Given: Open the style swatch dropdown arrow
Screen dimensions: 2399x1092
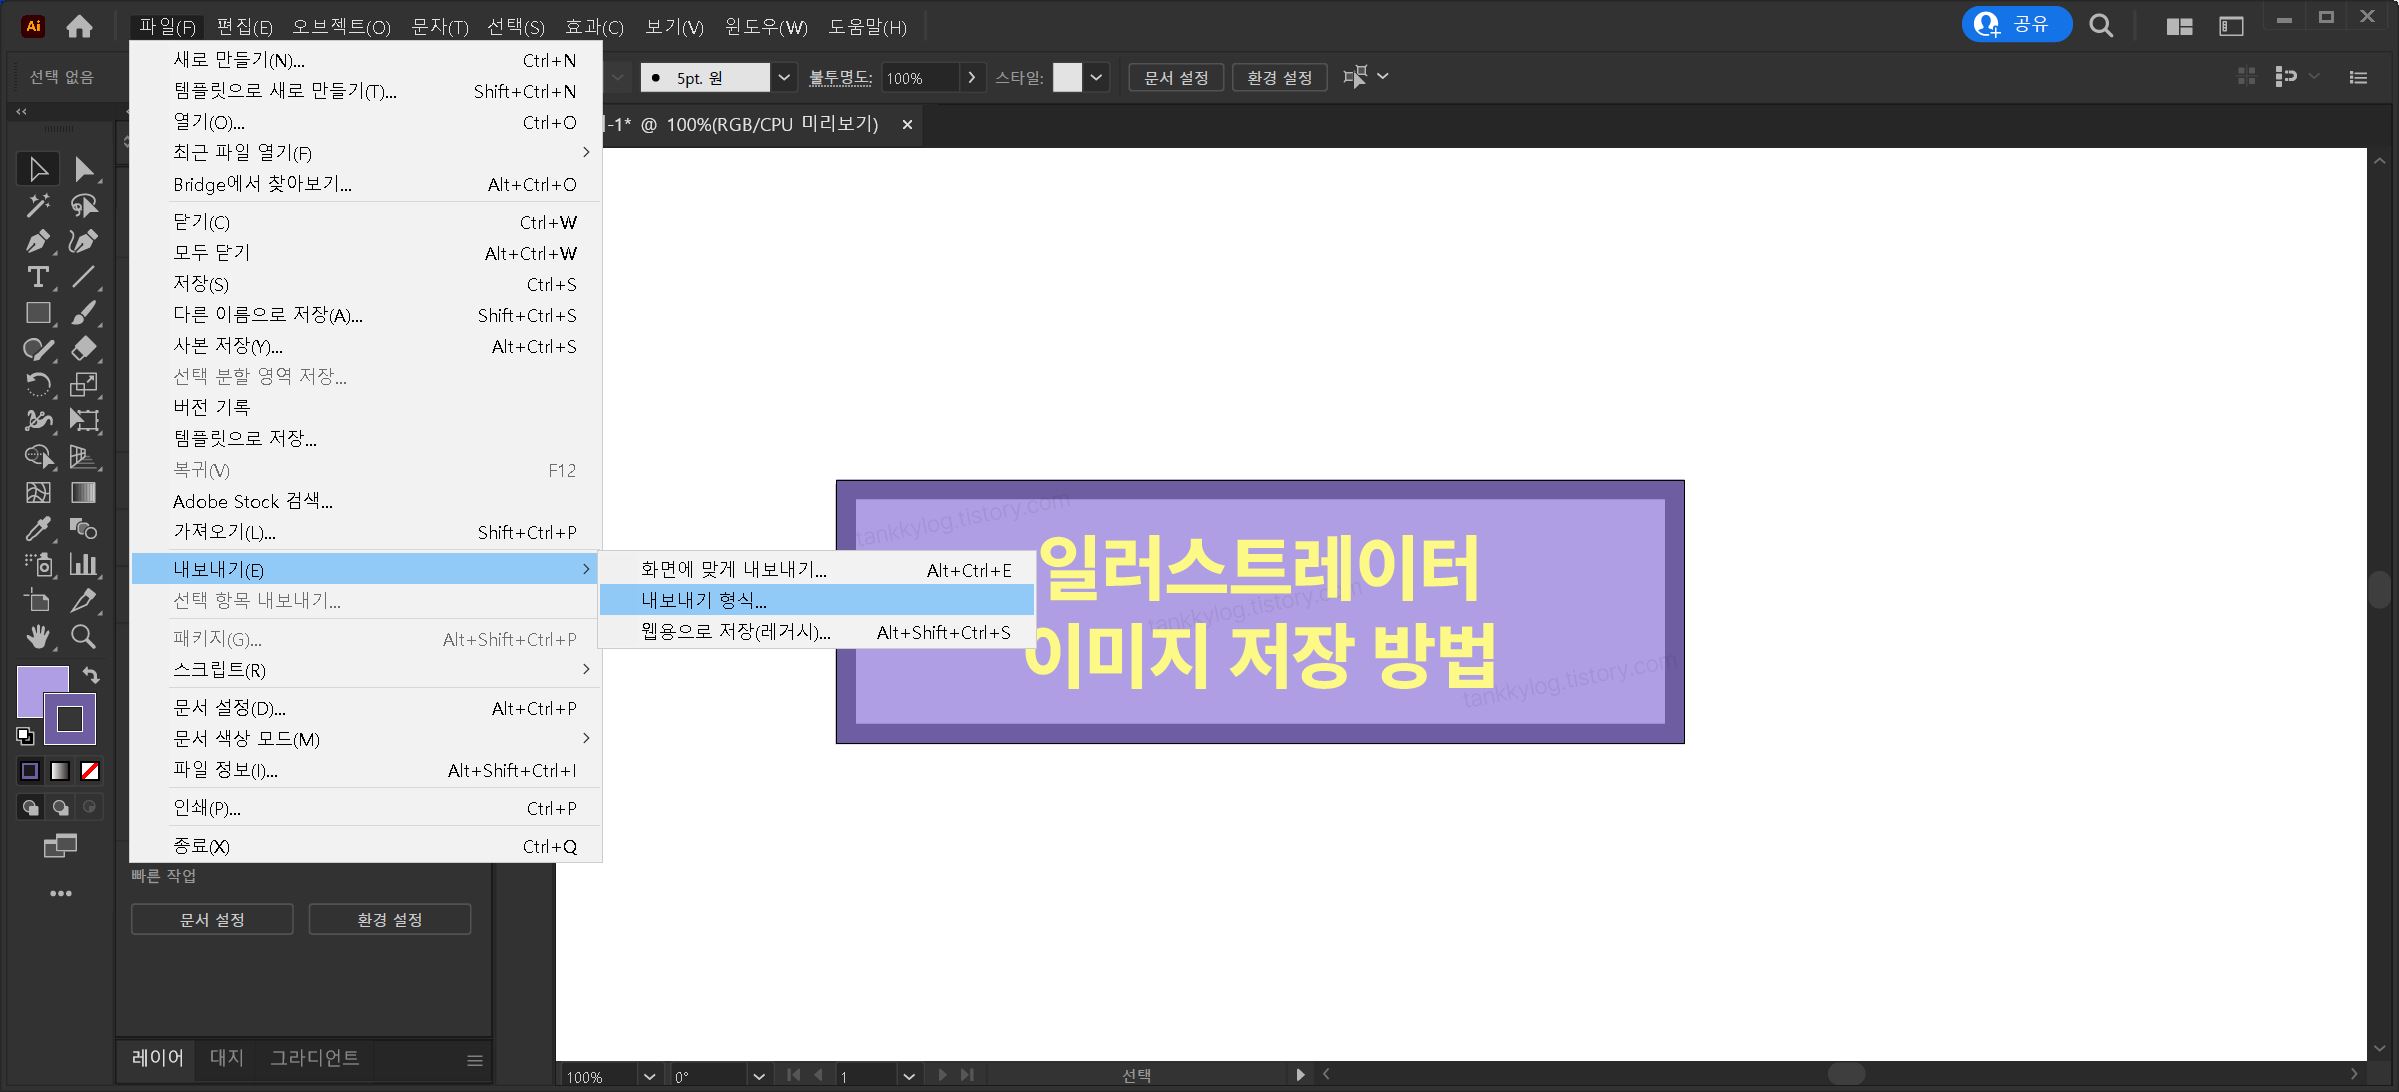Looking at the screenshot, I should pos(1097,77).
